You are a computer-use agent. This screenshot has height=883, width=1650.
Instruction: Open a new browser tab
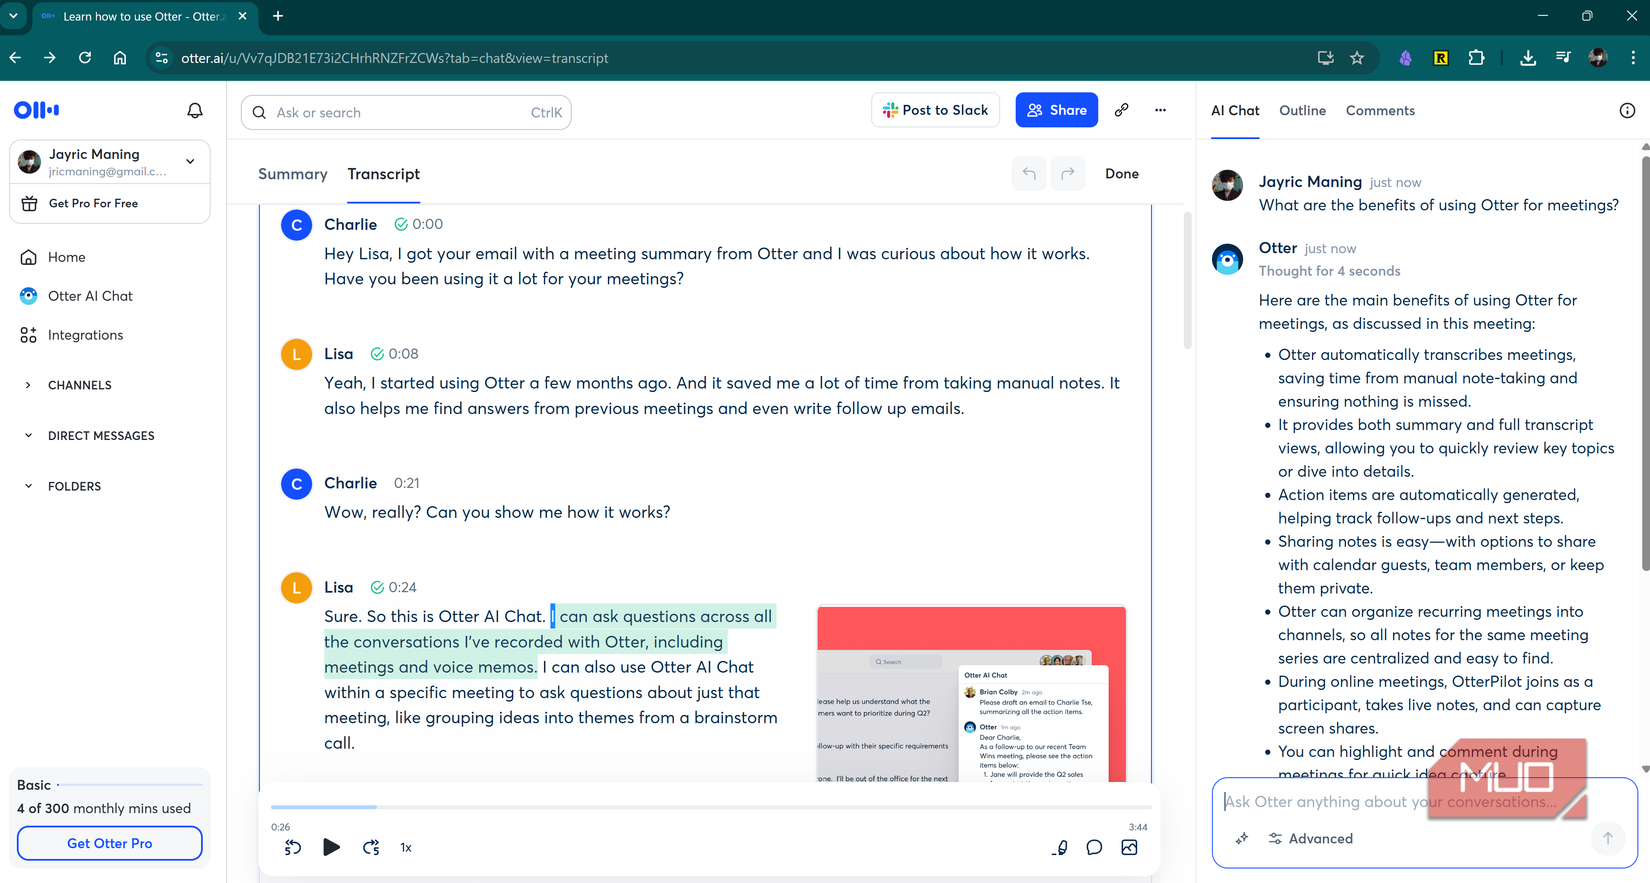pyautogui.click(x=278, y=16)
